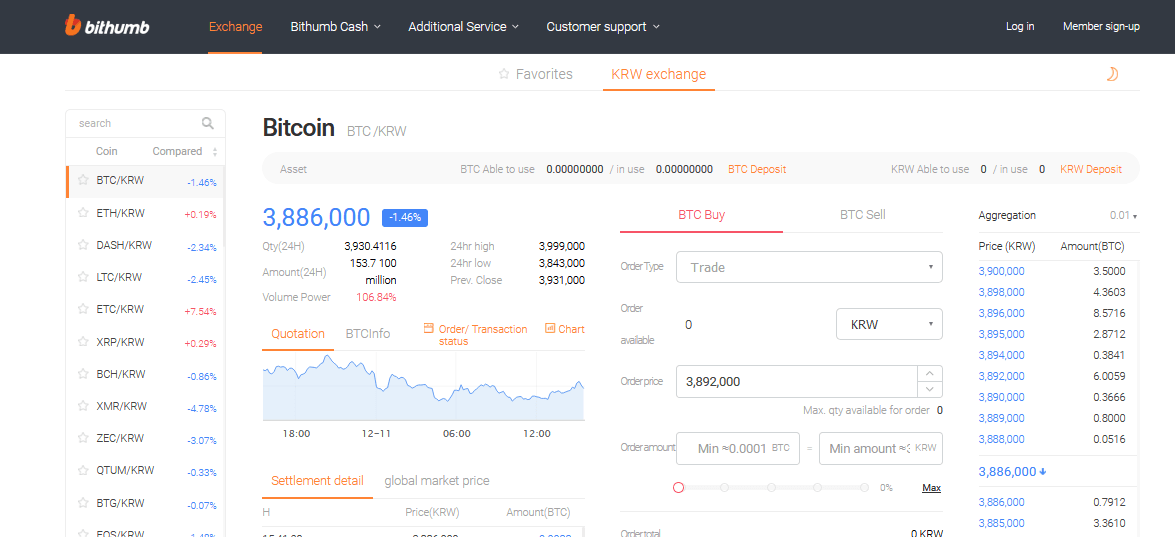The image size is (1175, 537).
Task: Open the global market price tab
Action: [437, 481]
